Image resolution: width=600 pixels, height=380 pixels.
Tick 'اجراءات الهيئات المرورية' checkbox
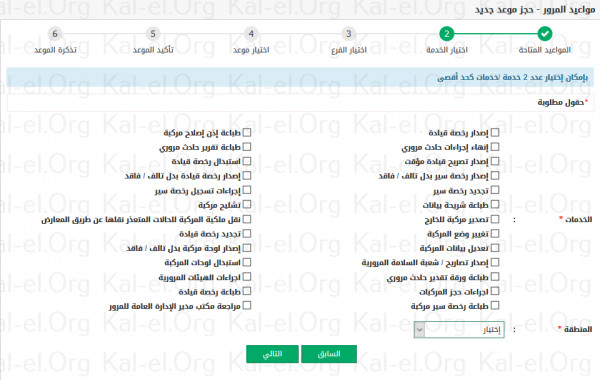coord(247,276)
